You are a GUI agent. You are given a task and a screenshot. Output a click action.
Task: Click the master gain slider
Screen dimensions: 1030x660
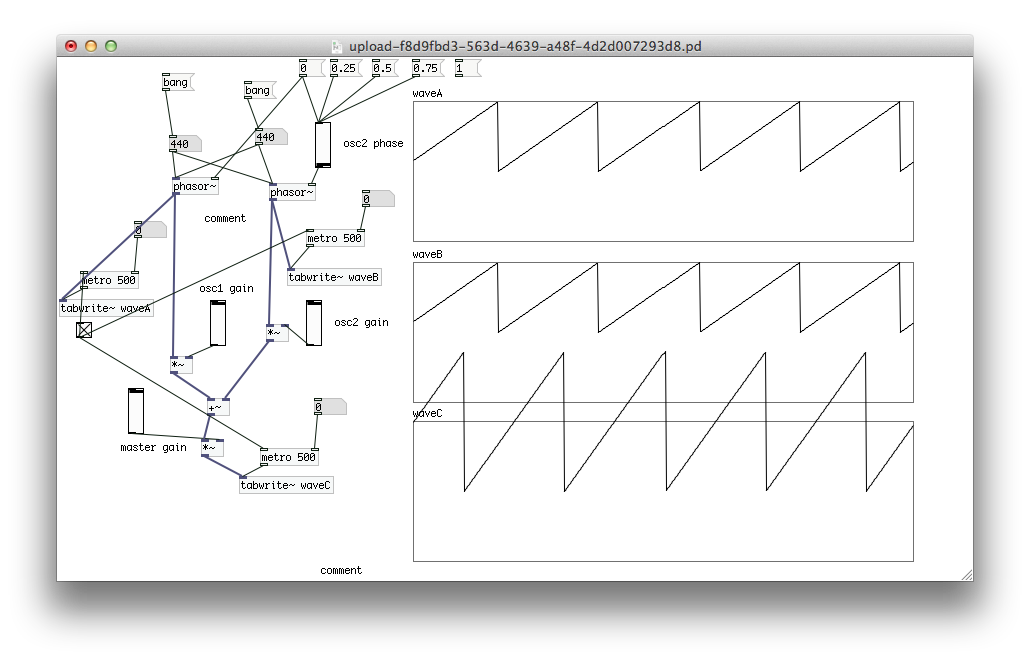click(x=135, y=410)
